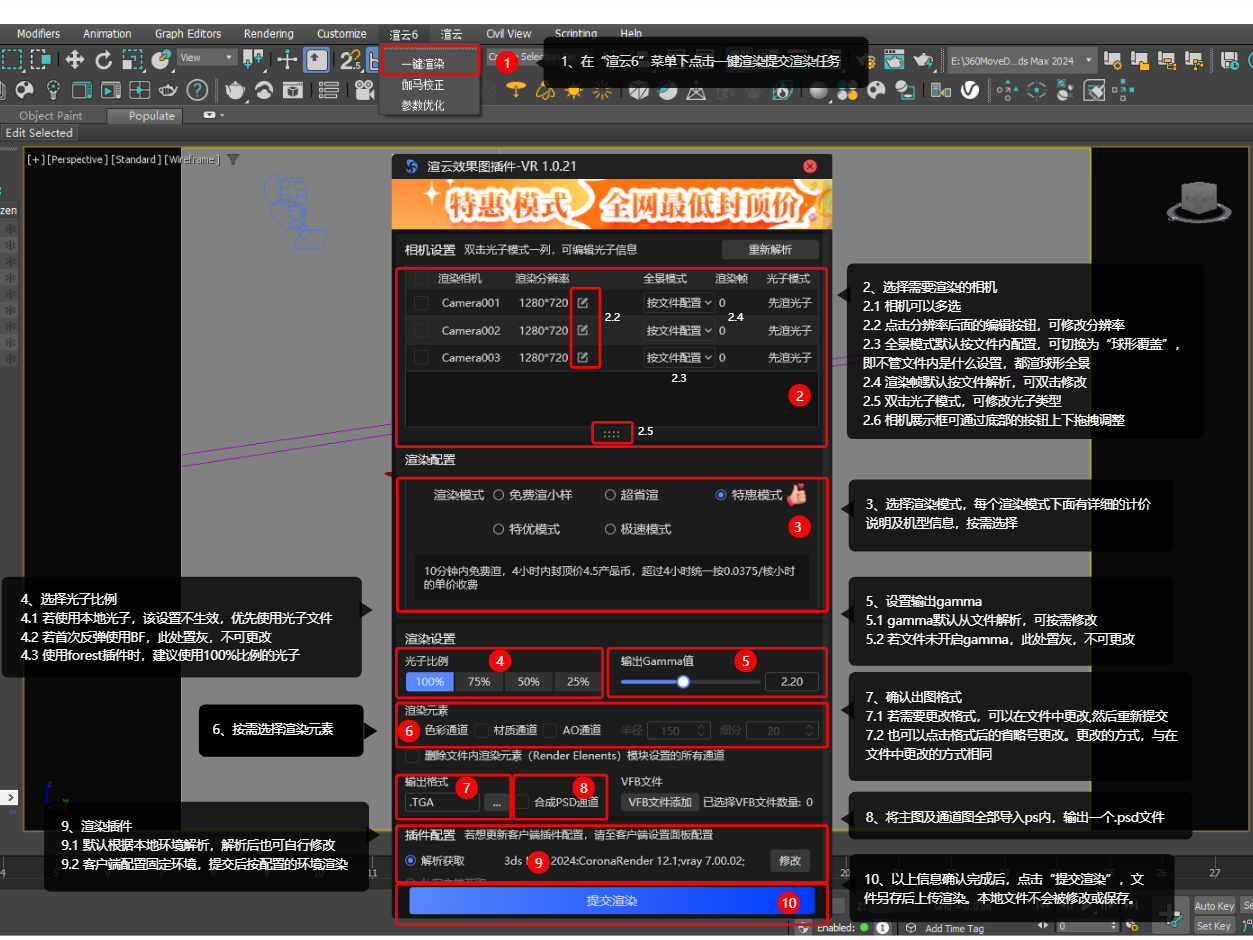Click edit resolution icon for Camera001
The image size is (1253, 940).
[x=583, y=303]
